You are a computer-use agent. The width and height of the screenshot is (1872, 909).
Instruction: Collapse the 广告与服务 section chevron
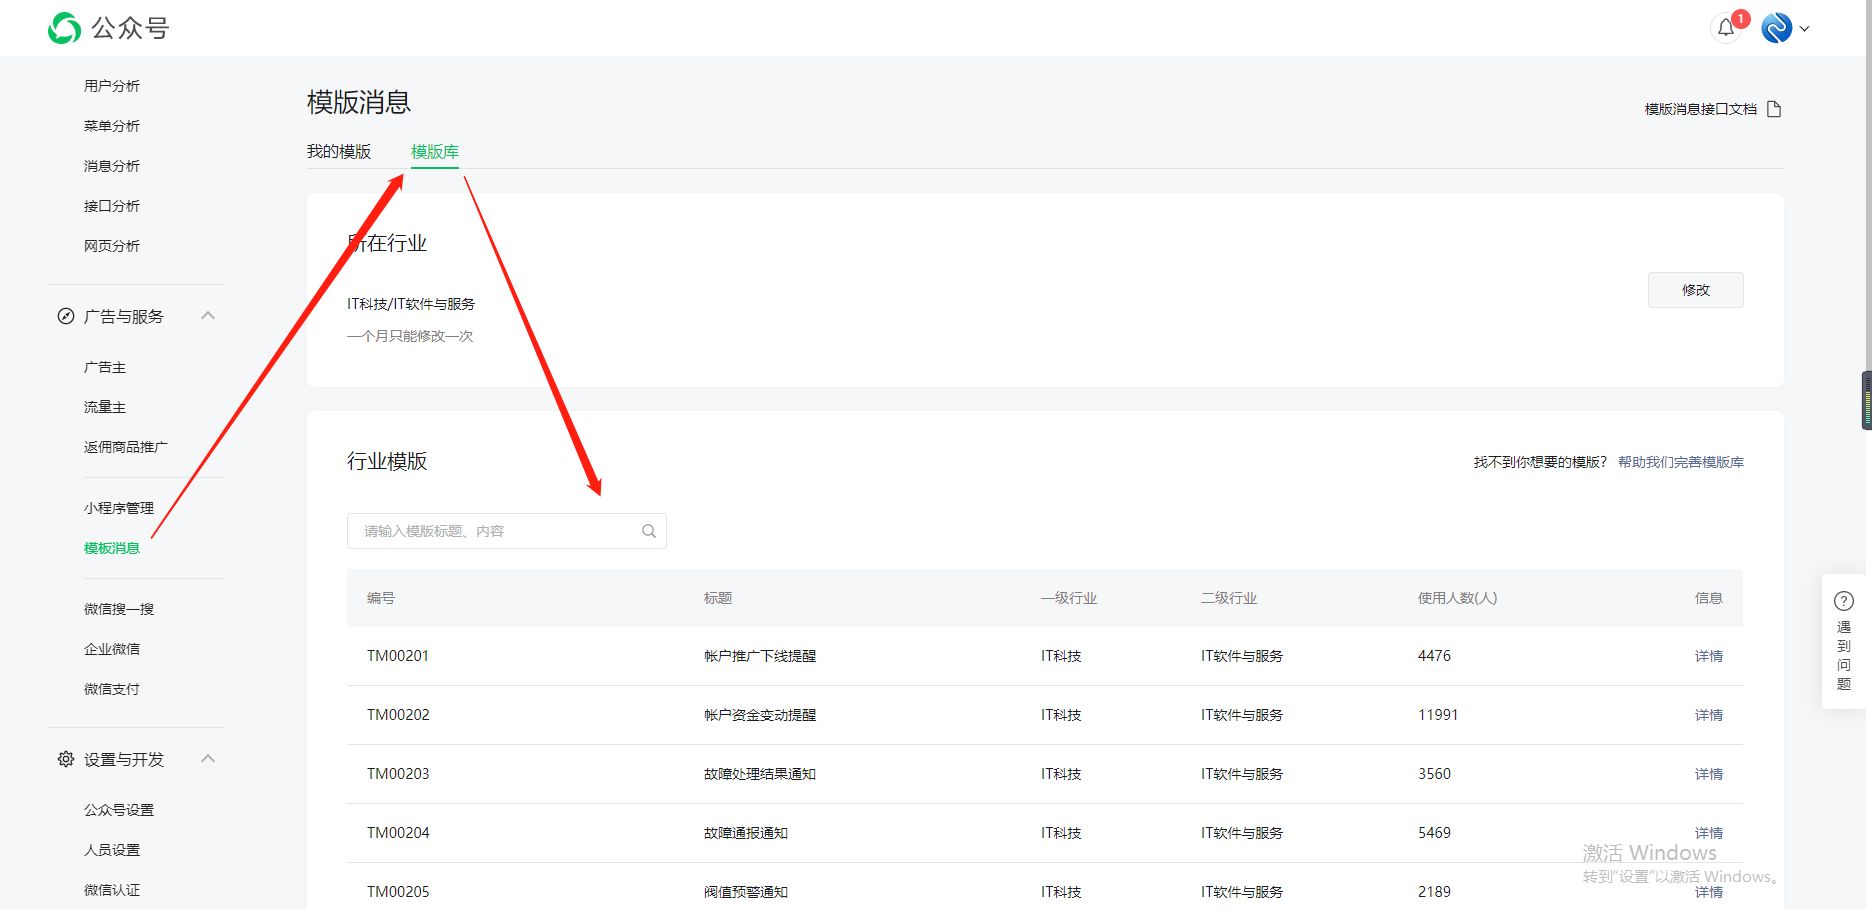[x=208, y=316]
